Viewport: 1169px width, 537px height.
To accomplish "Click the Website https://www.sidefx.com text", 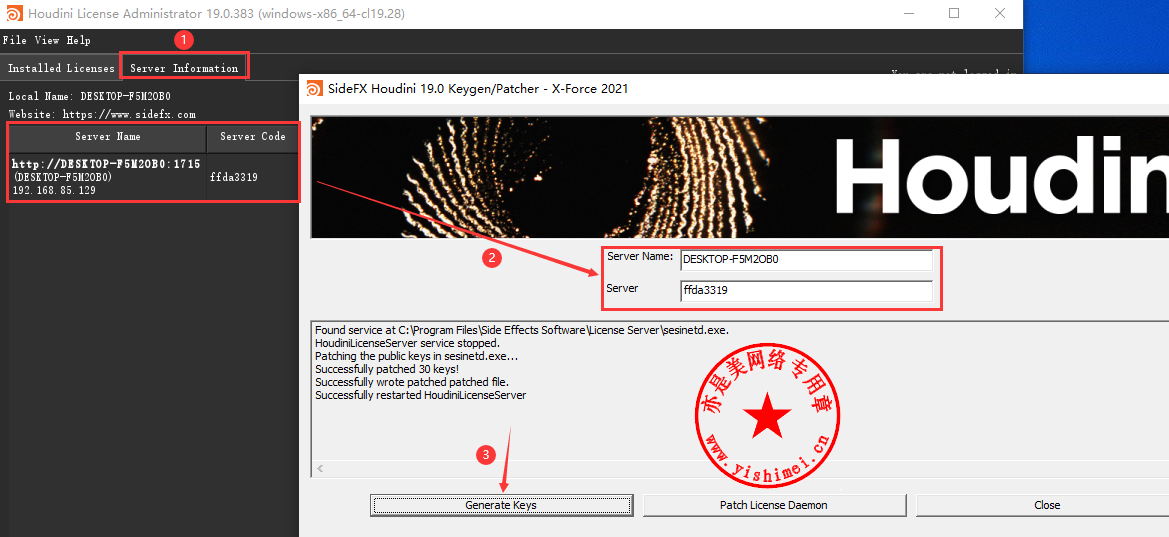I will point(102,115).
